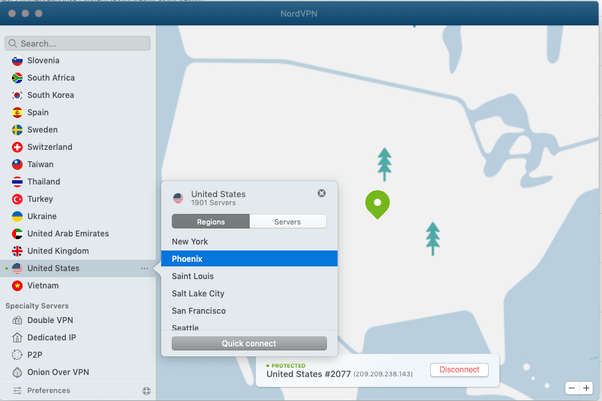
Task: Click the Quick connect button
Action: [249, 343]
